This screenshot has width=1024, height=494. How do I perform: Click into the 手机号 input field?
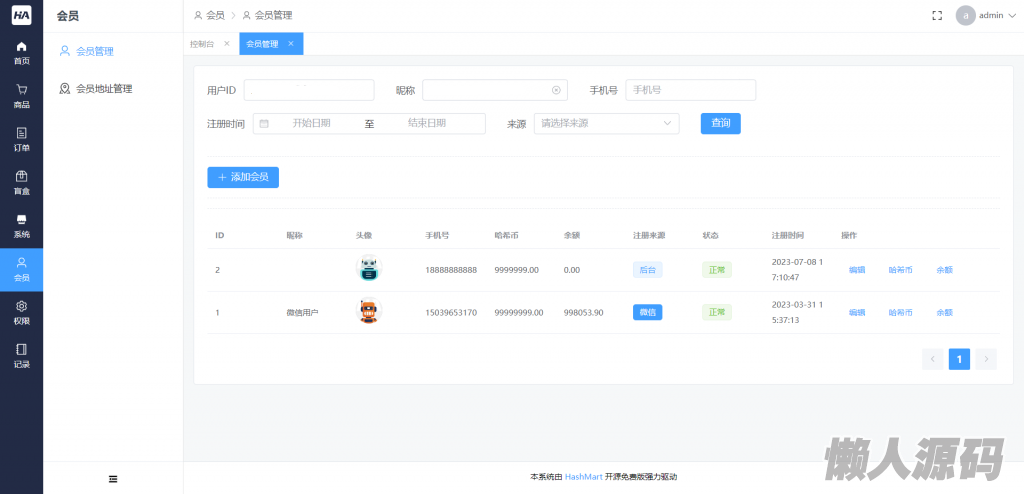coord(690,90)
